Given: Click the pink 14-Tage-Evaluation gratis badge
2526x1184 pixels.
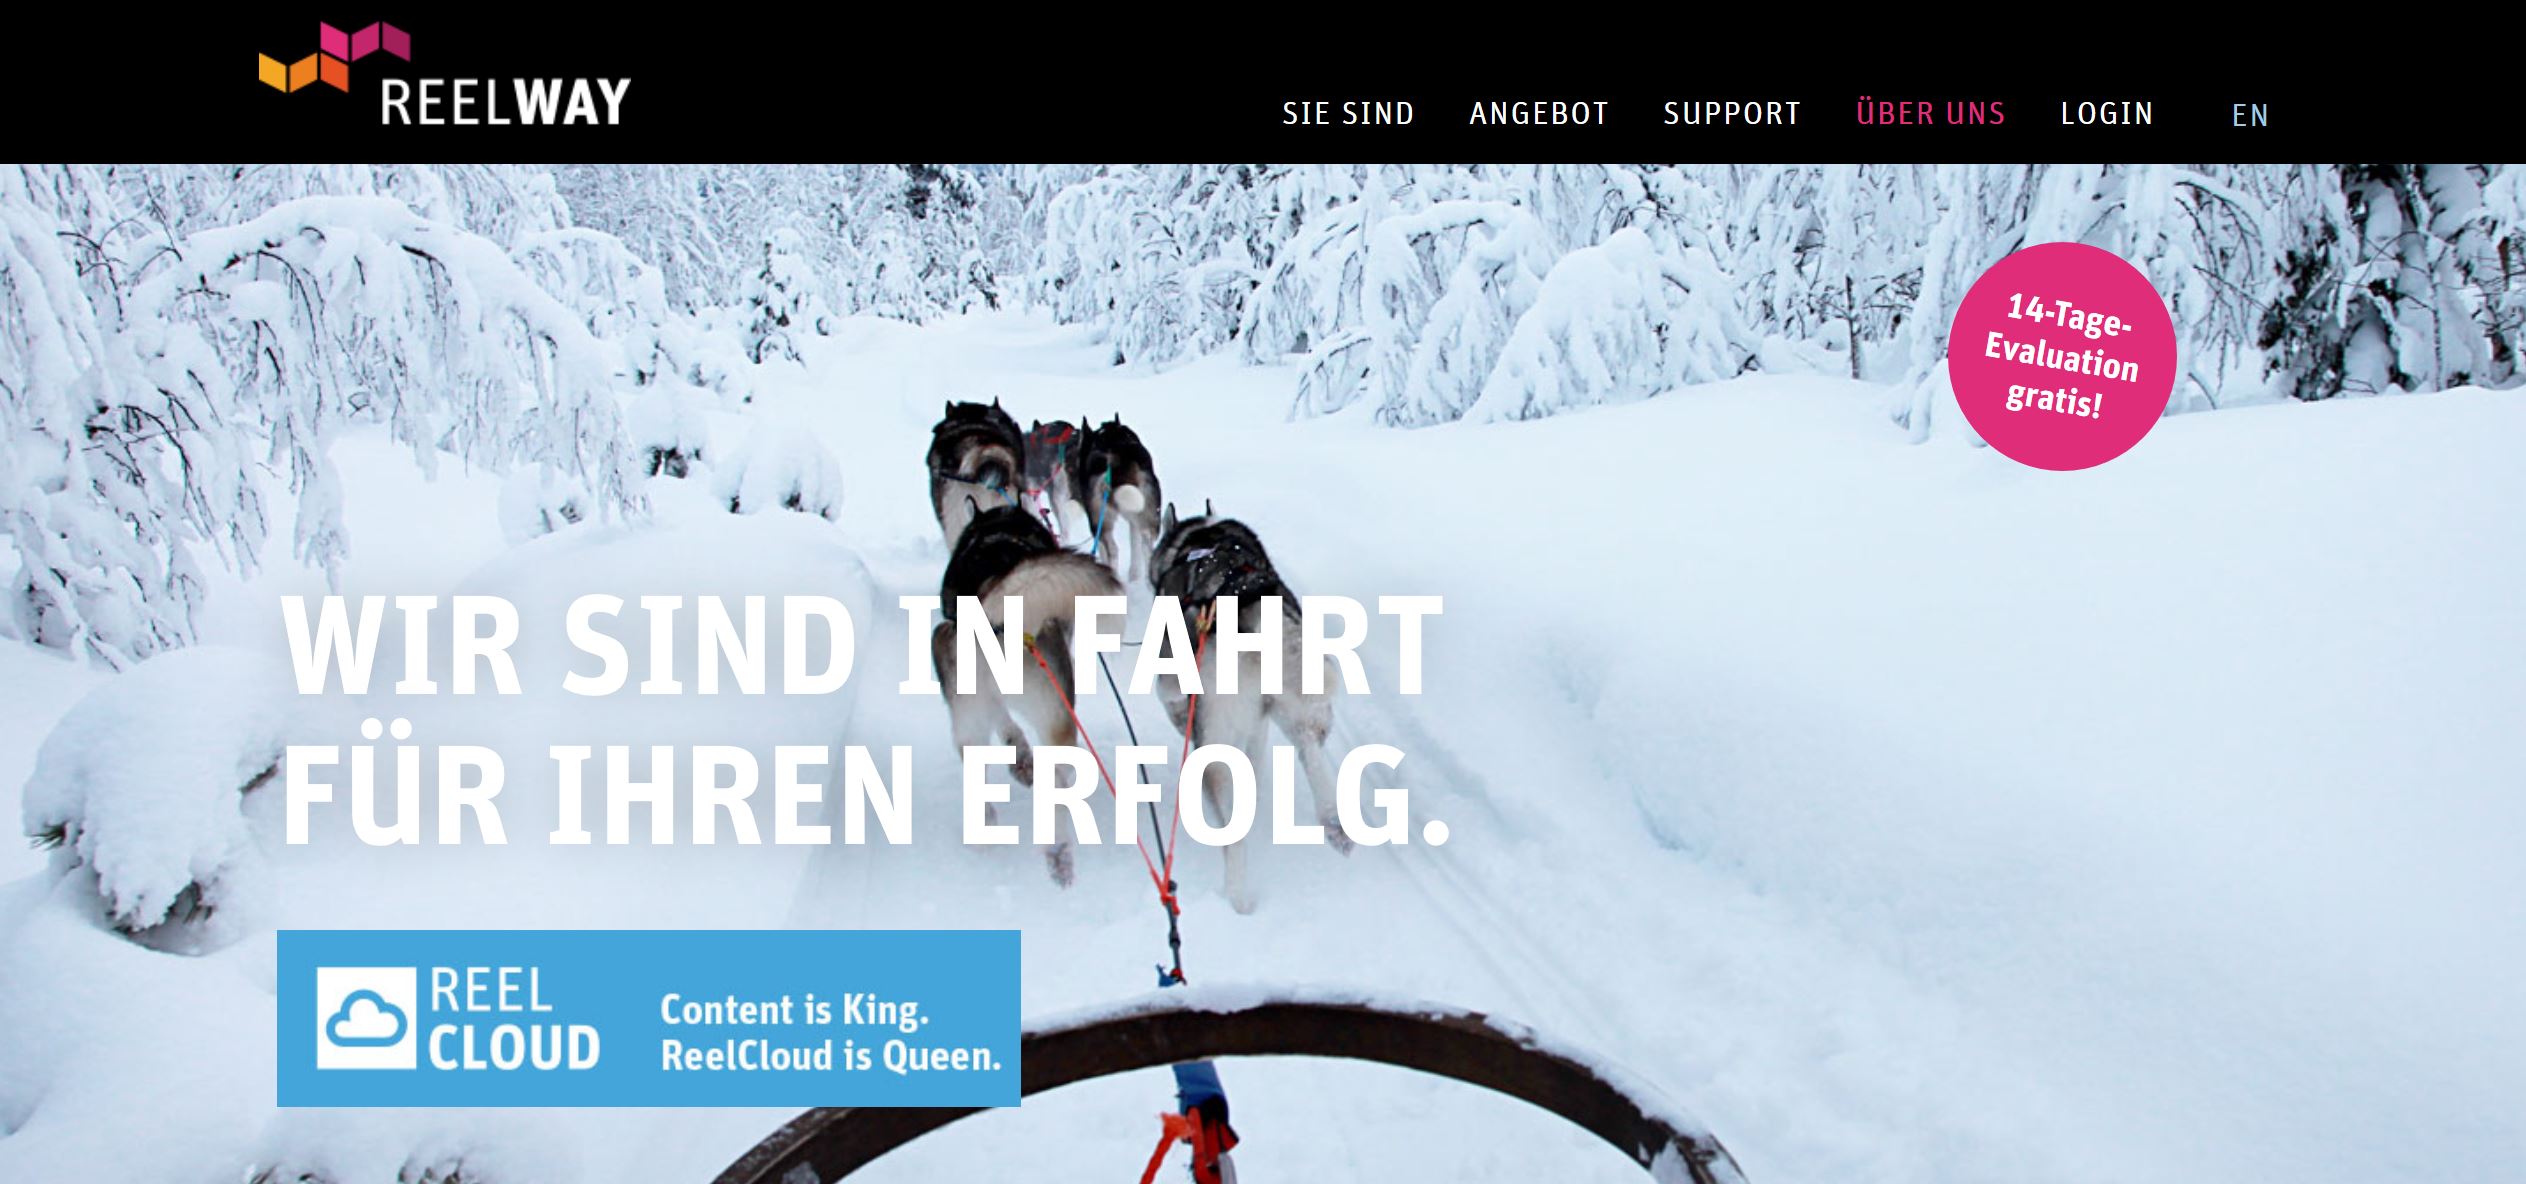Looking at the screenshot, I should (2062, 356).
